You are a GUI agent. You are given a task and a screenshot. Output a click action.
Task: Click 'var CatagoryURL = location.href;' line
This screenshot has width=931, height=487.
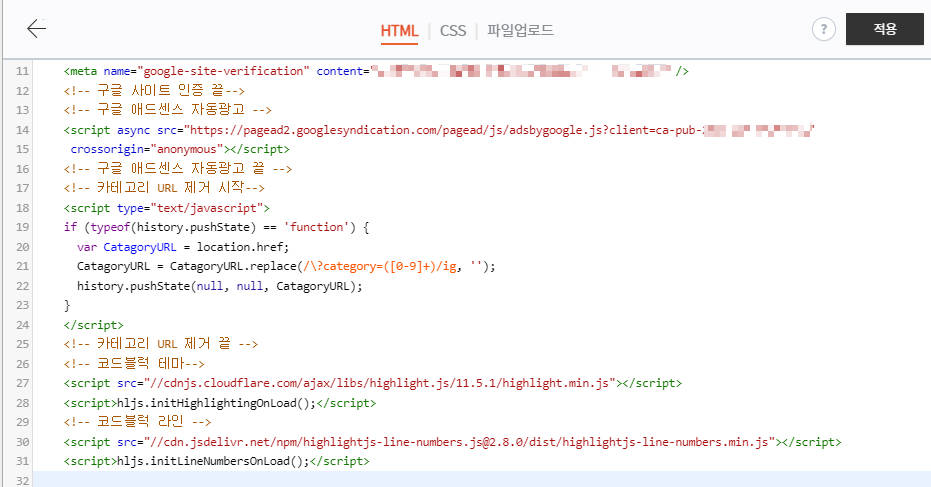[x=183, y=246]
